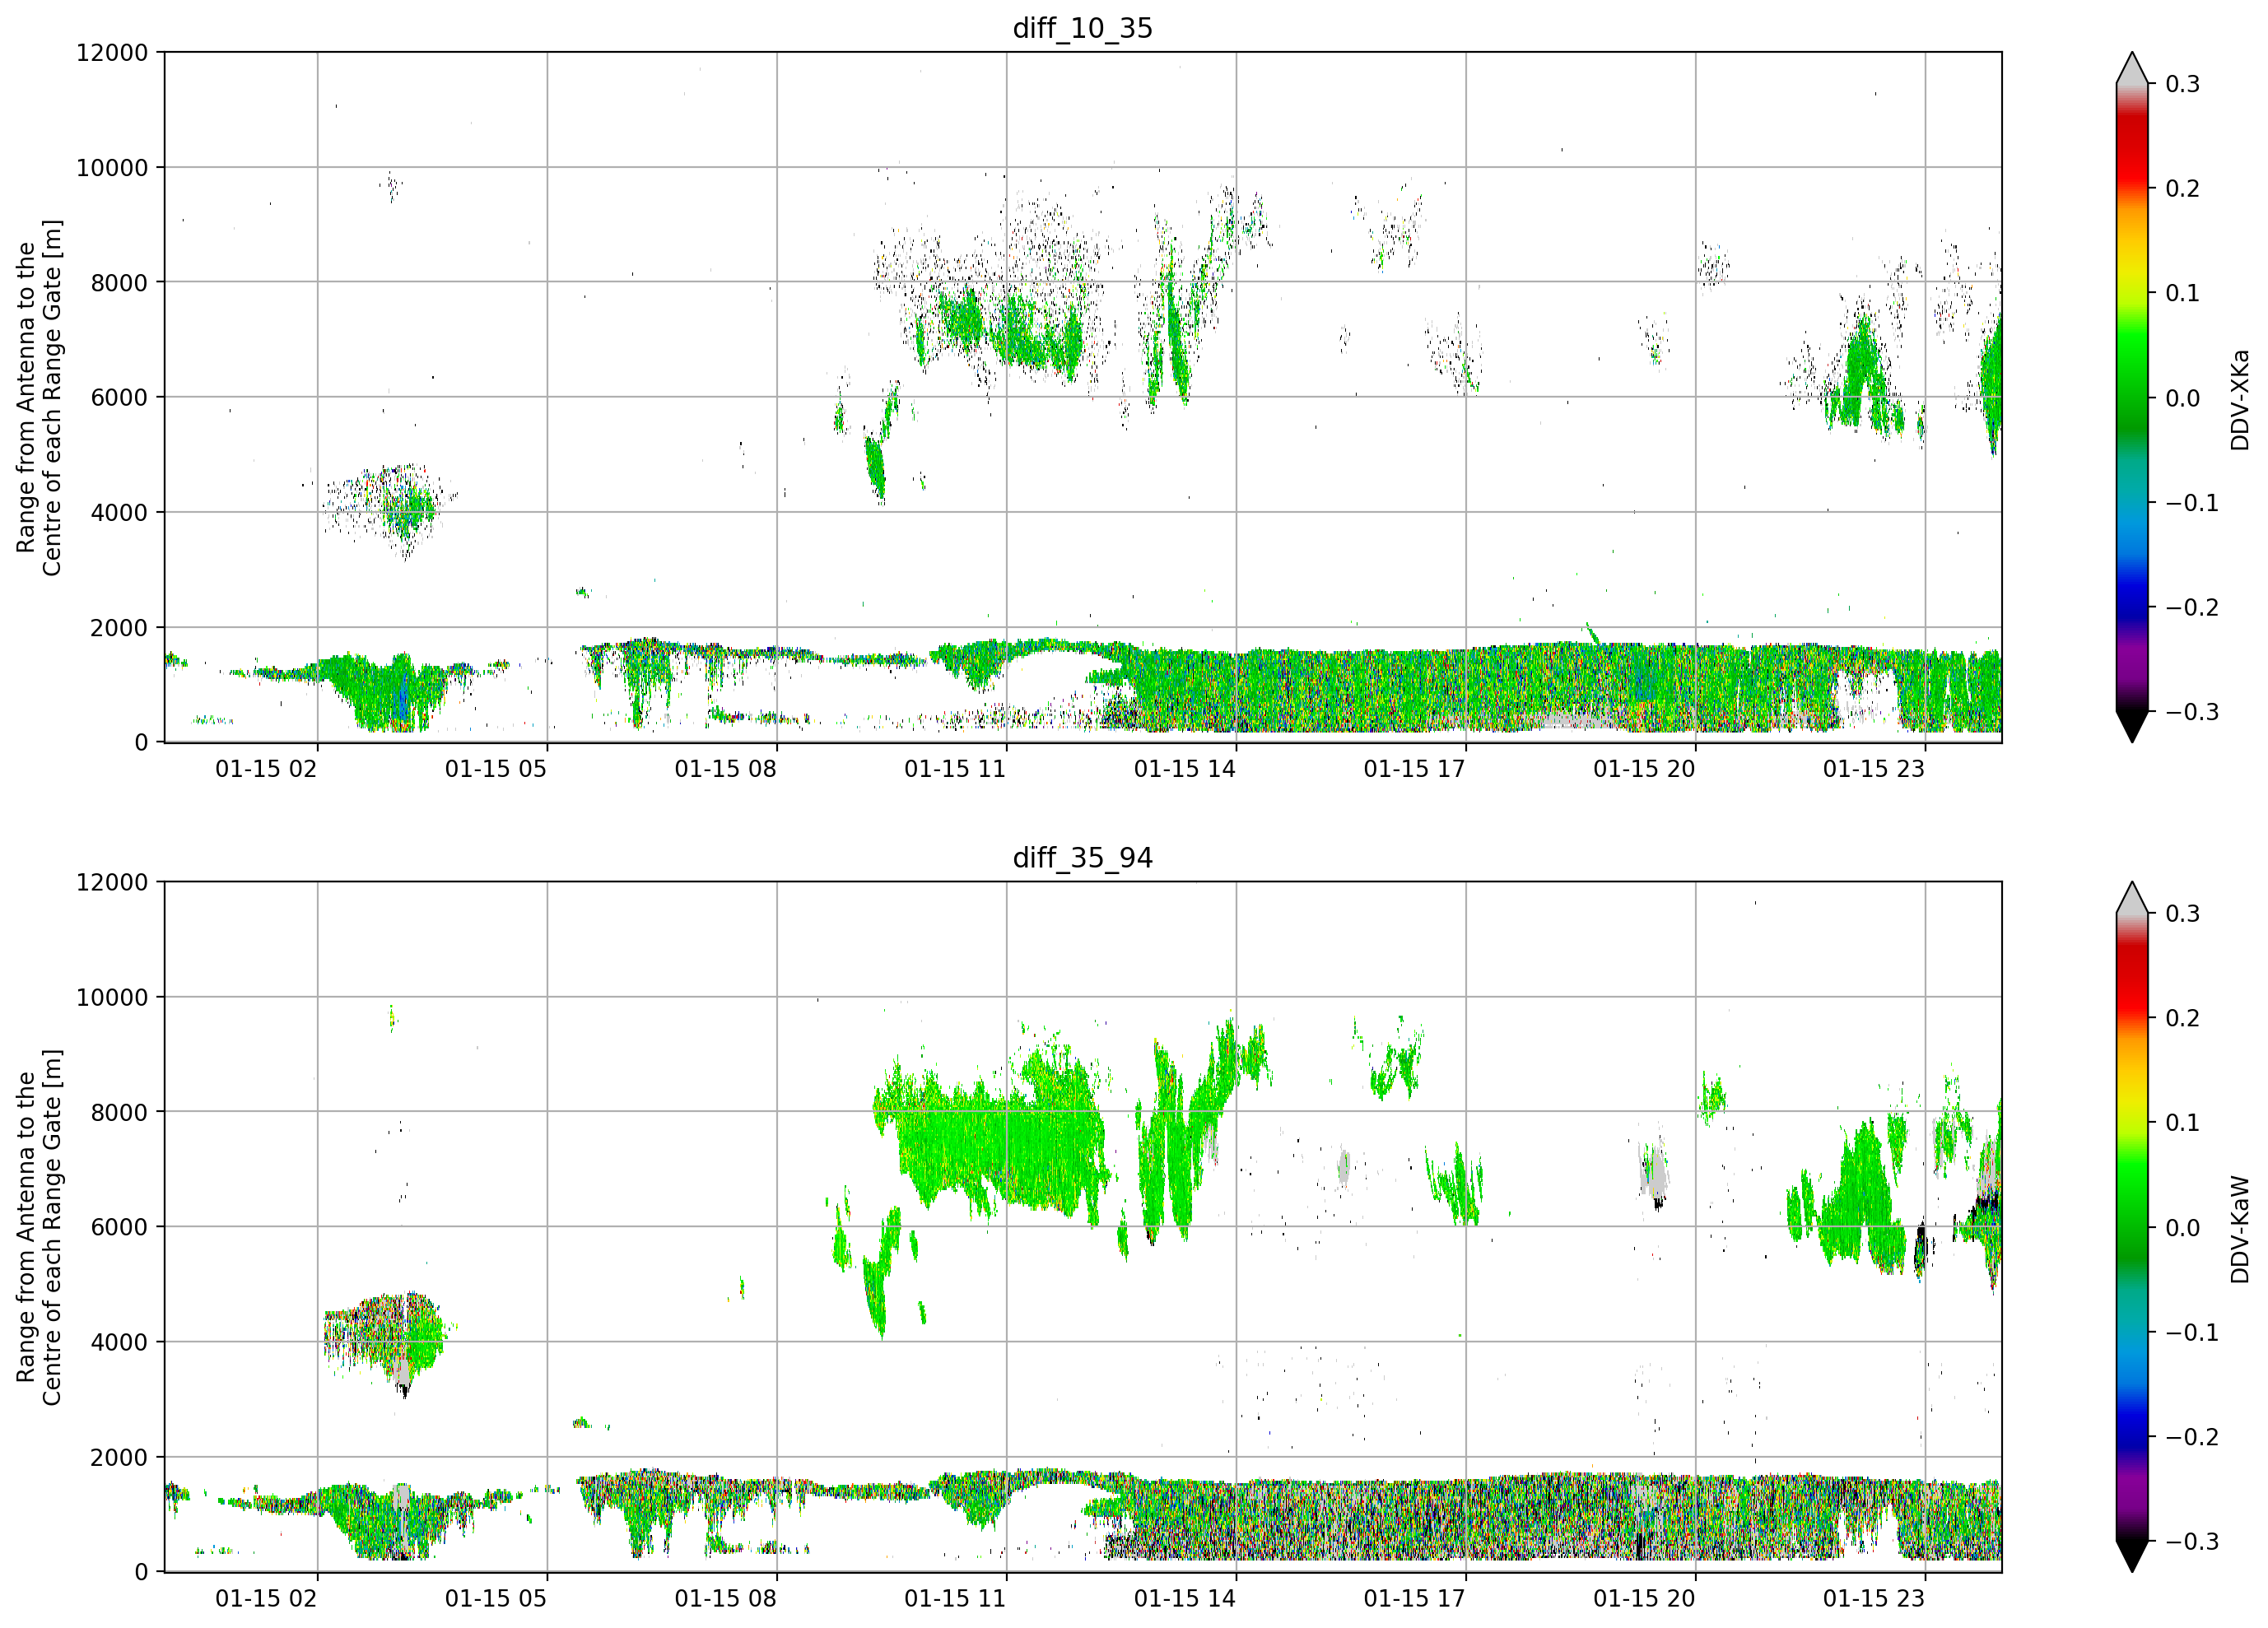Select the 0.3 tick on the DDV-XKa colorbar
The width and height of the screenshot is (2268, 1628).
pyautogui.click(x=2182, y=84)
